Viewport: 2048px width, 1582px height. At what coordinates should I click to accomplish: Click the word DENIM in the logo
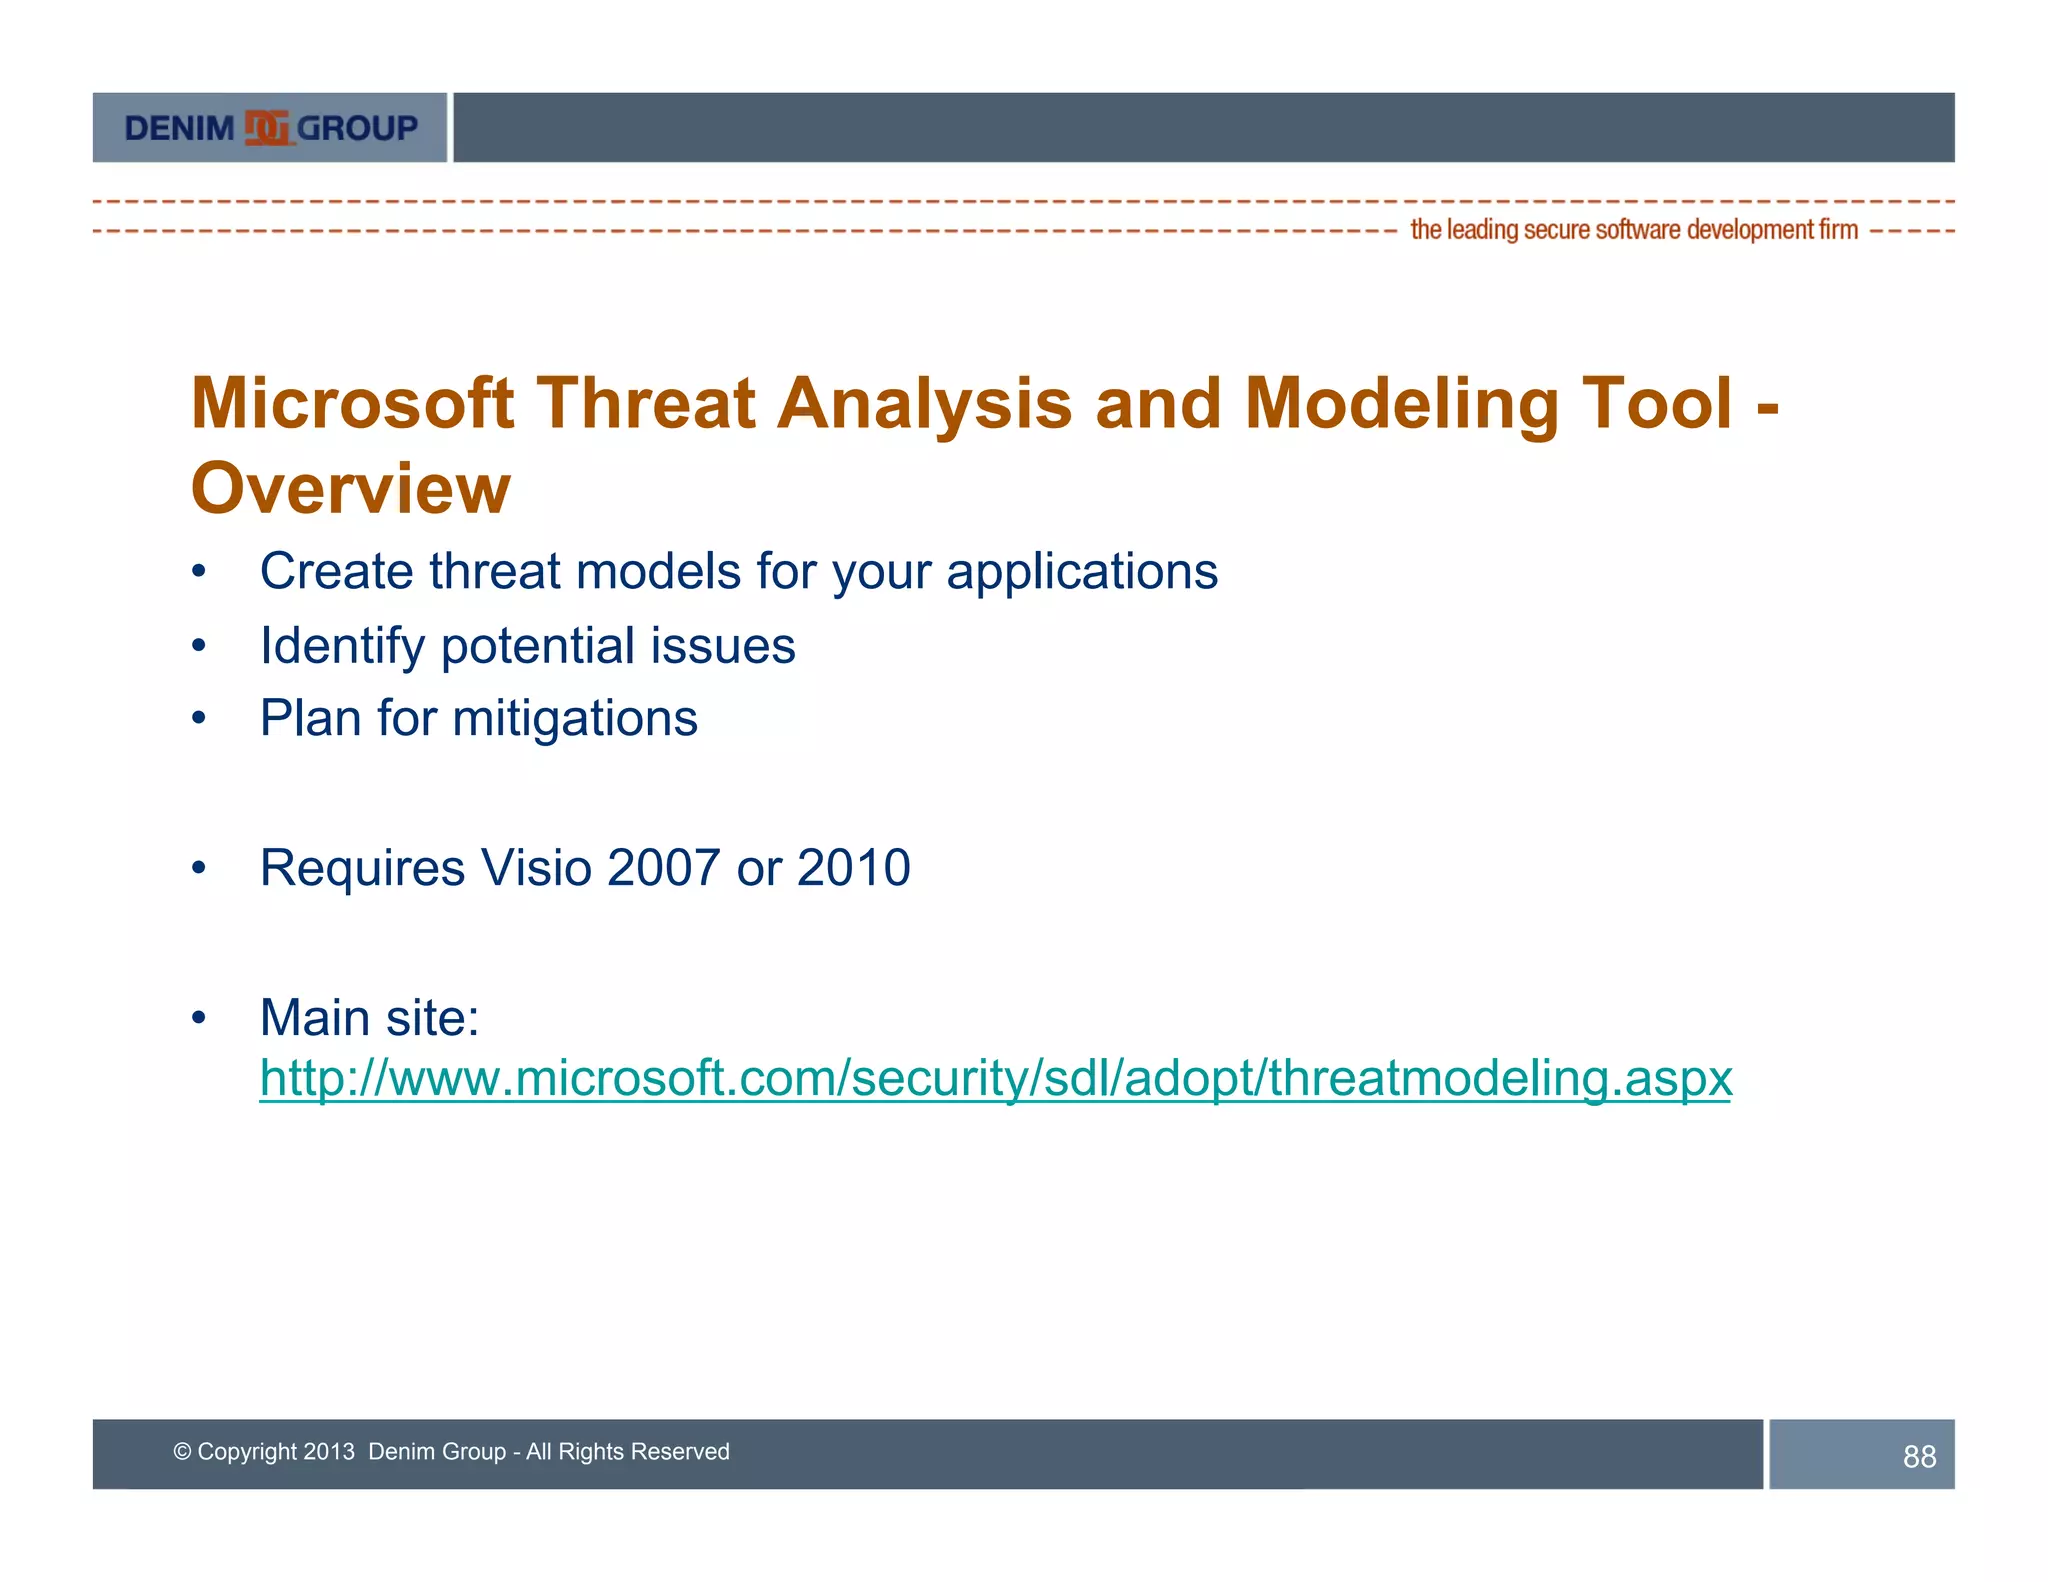pyautogui.click(x=179, y=129)
